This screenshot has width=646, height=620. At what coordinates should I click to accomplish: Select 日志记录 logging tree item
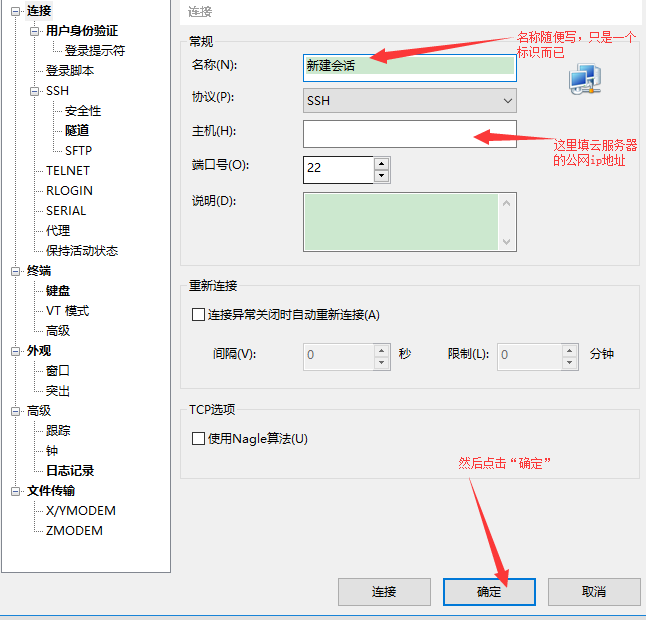pos(70,471)
